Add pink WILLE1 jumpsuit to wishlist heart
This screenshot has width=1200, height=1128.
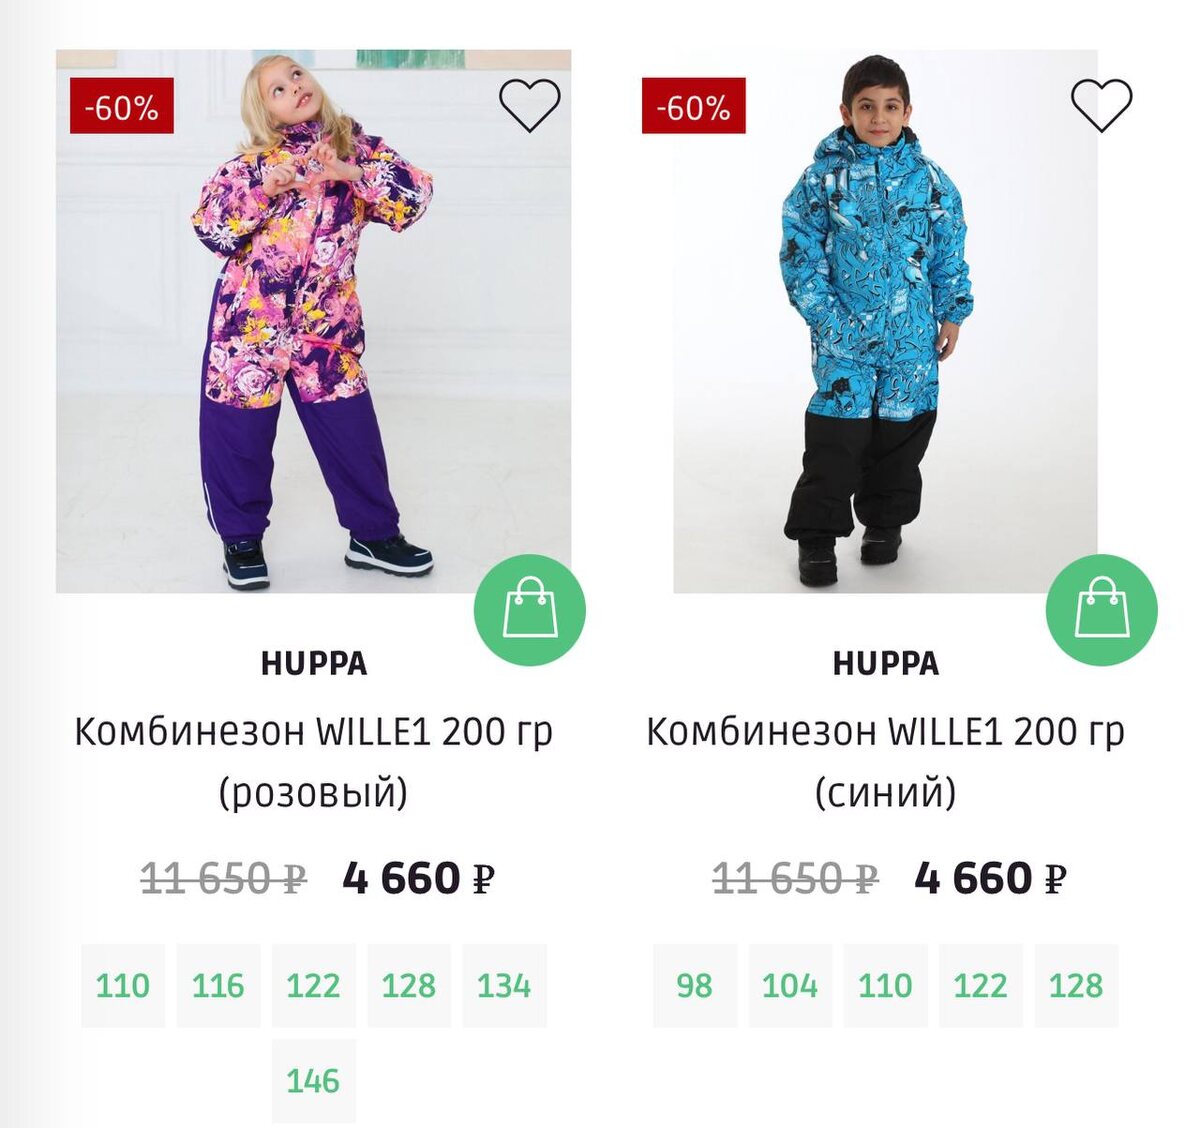pyautogui.click(x=529, y=105)
